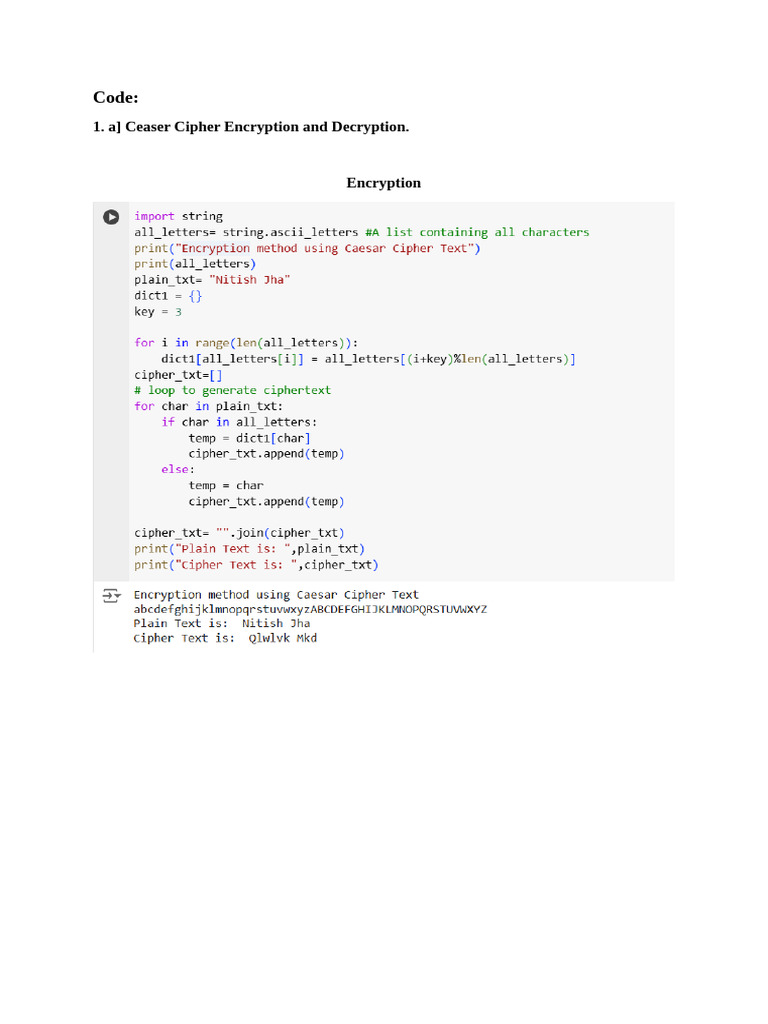The image size is (768, 1024).
Task: Click the 'temp = char' line
Action: click(226, 485)
